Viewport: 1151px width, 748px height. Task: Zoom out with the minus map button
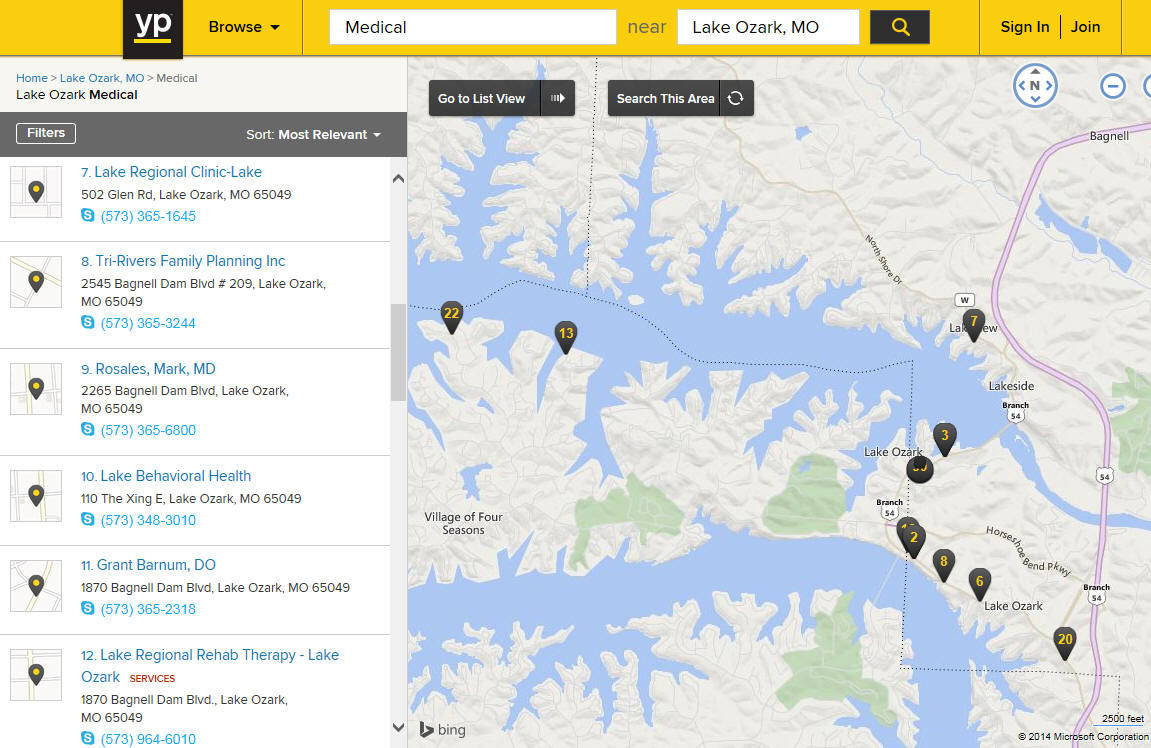point(1113,86)
